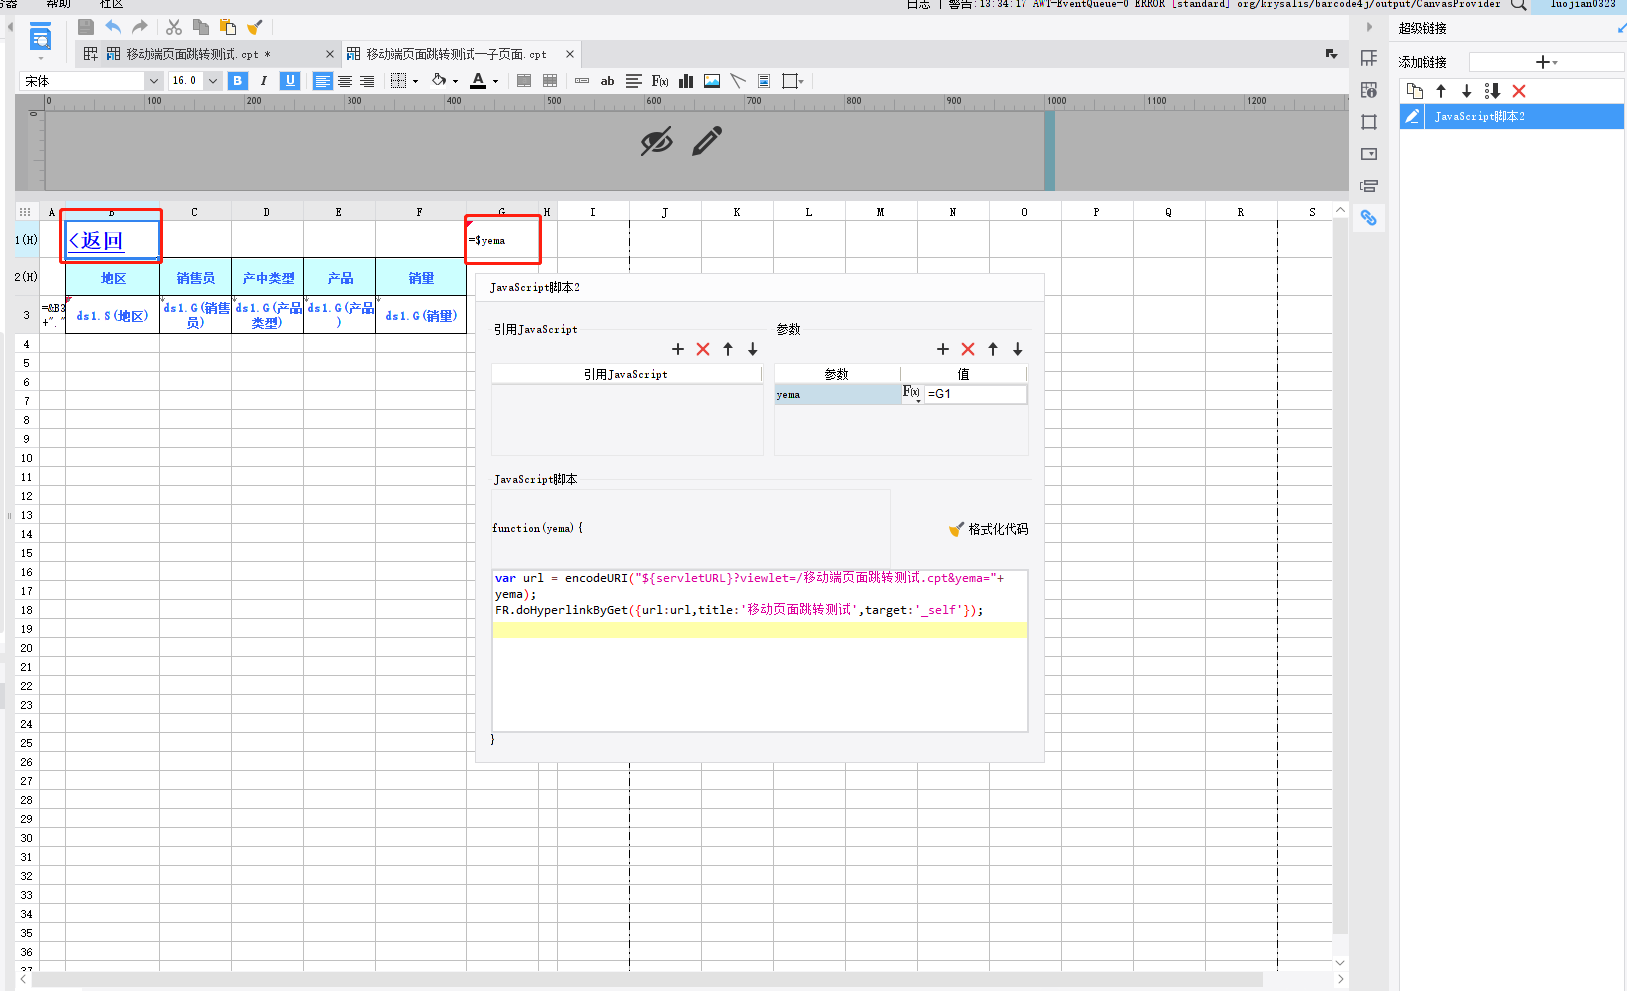
Task: Click the <返回 link cell
Action: coord(111,240)
